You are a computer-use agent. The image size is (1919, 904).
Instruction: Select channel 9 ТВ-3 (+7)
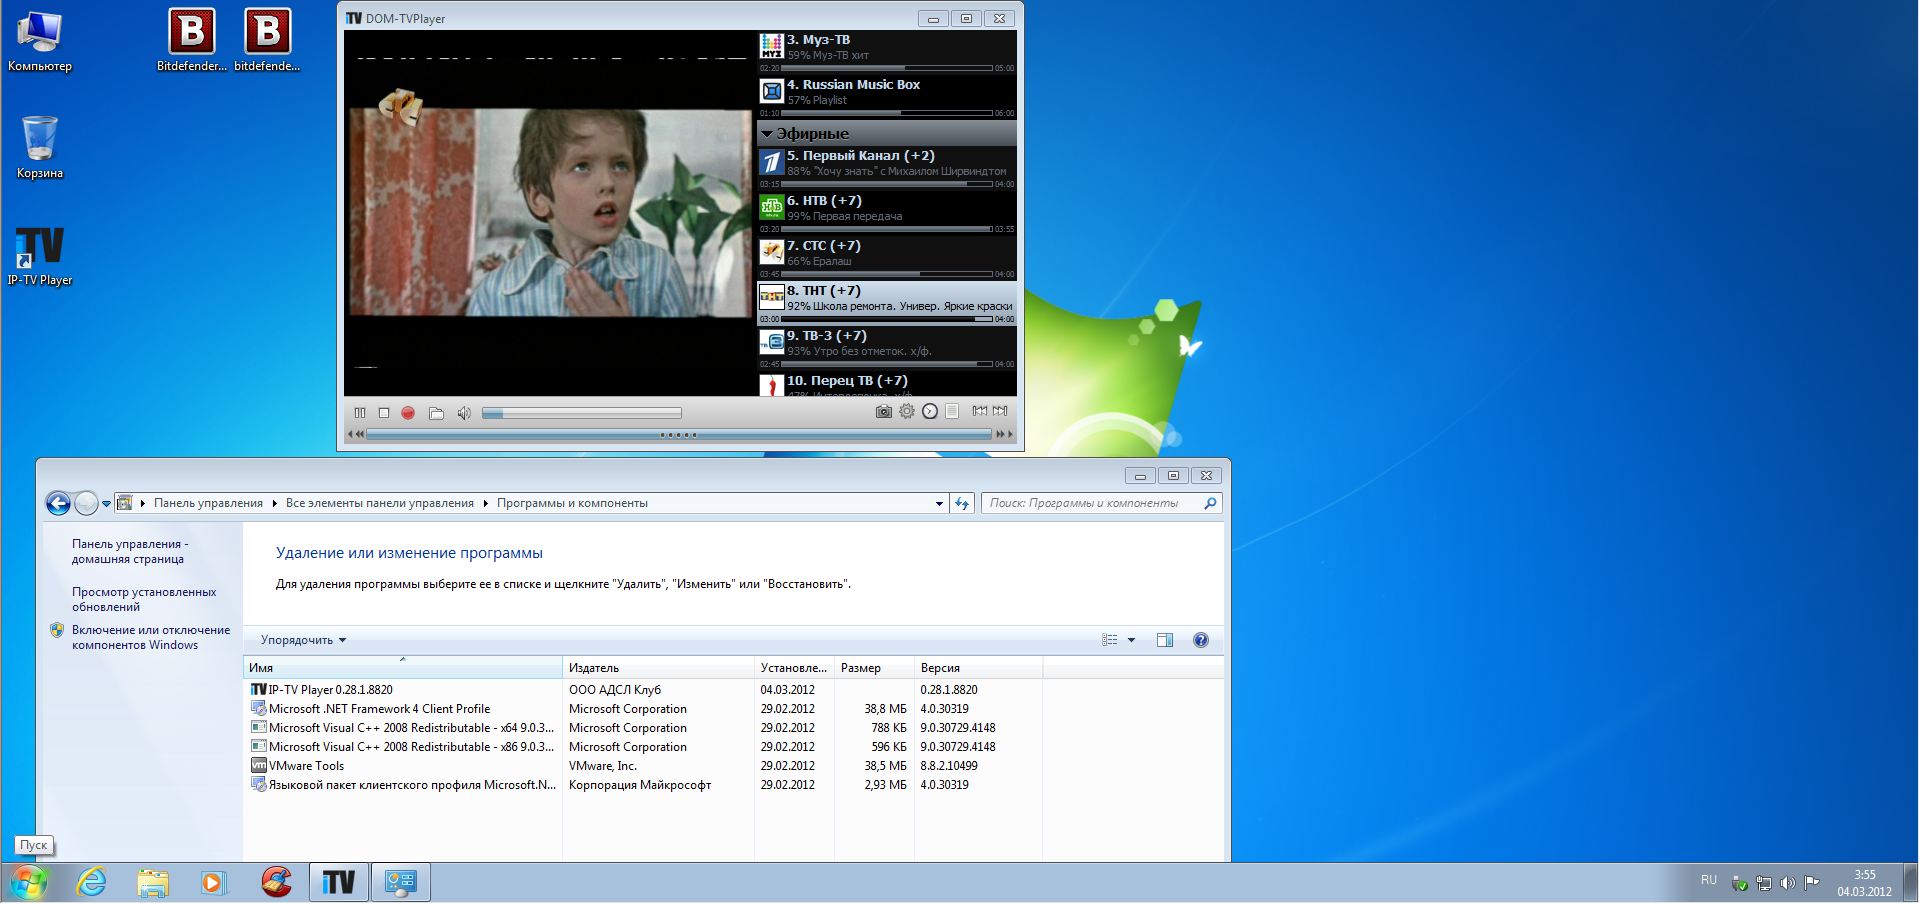pyautogui.click(x=887, y=348)
